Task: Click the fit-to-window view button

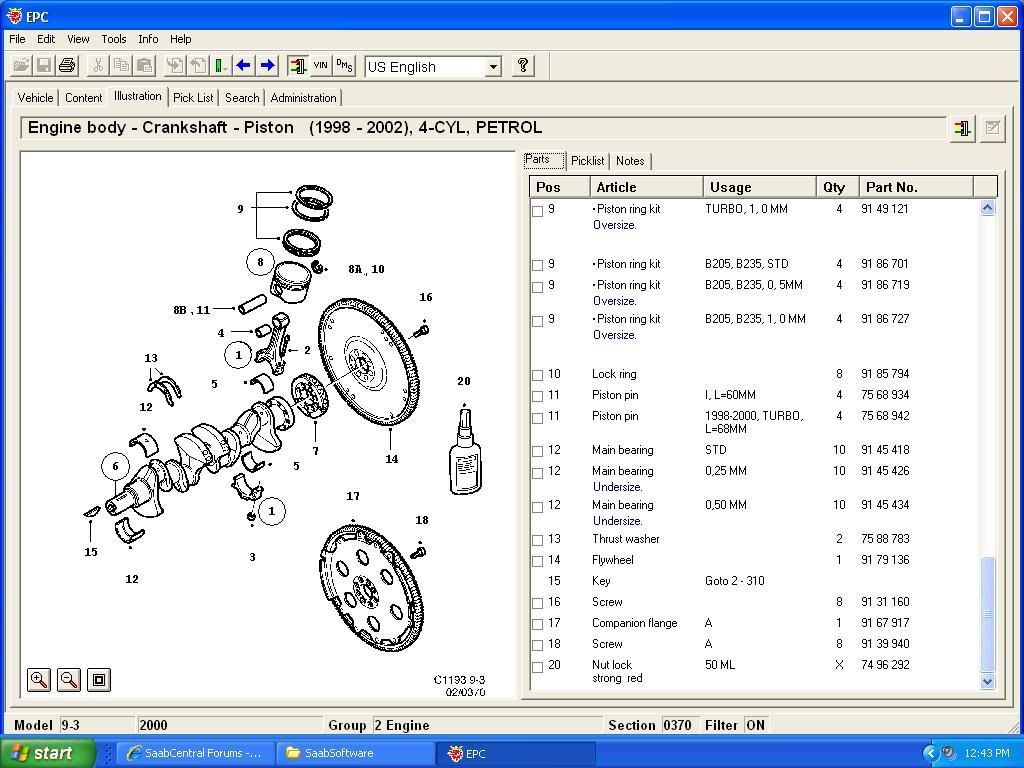Action: (98, 679)
